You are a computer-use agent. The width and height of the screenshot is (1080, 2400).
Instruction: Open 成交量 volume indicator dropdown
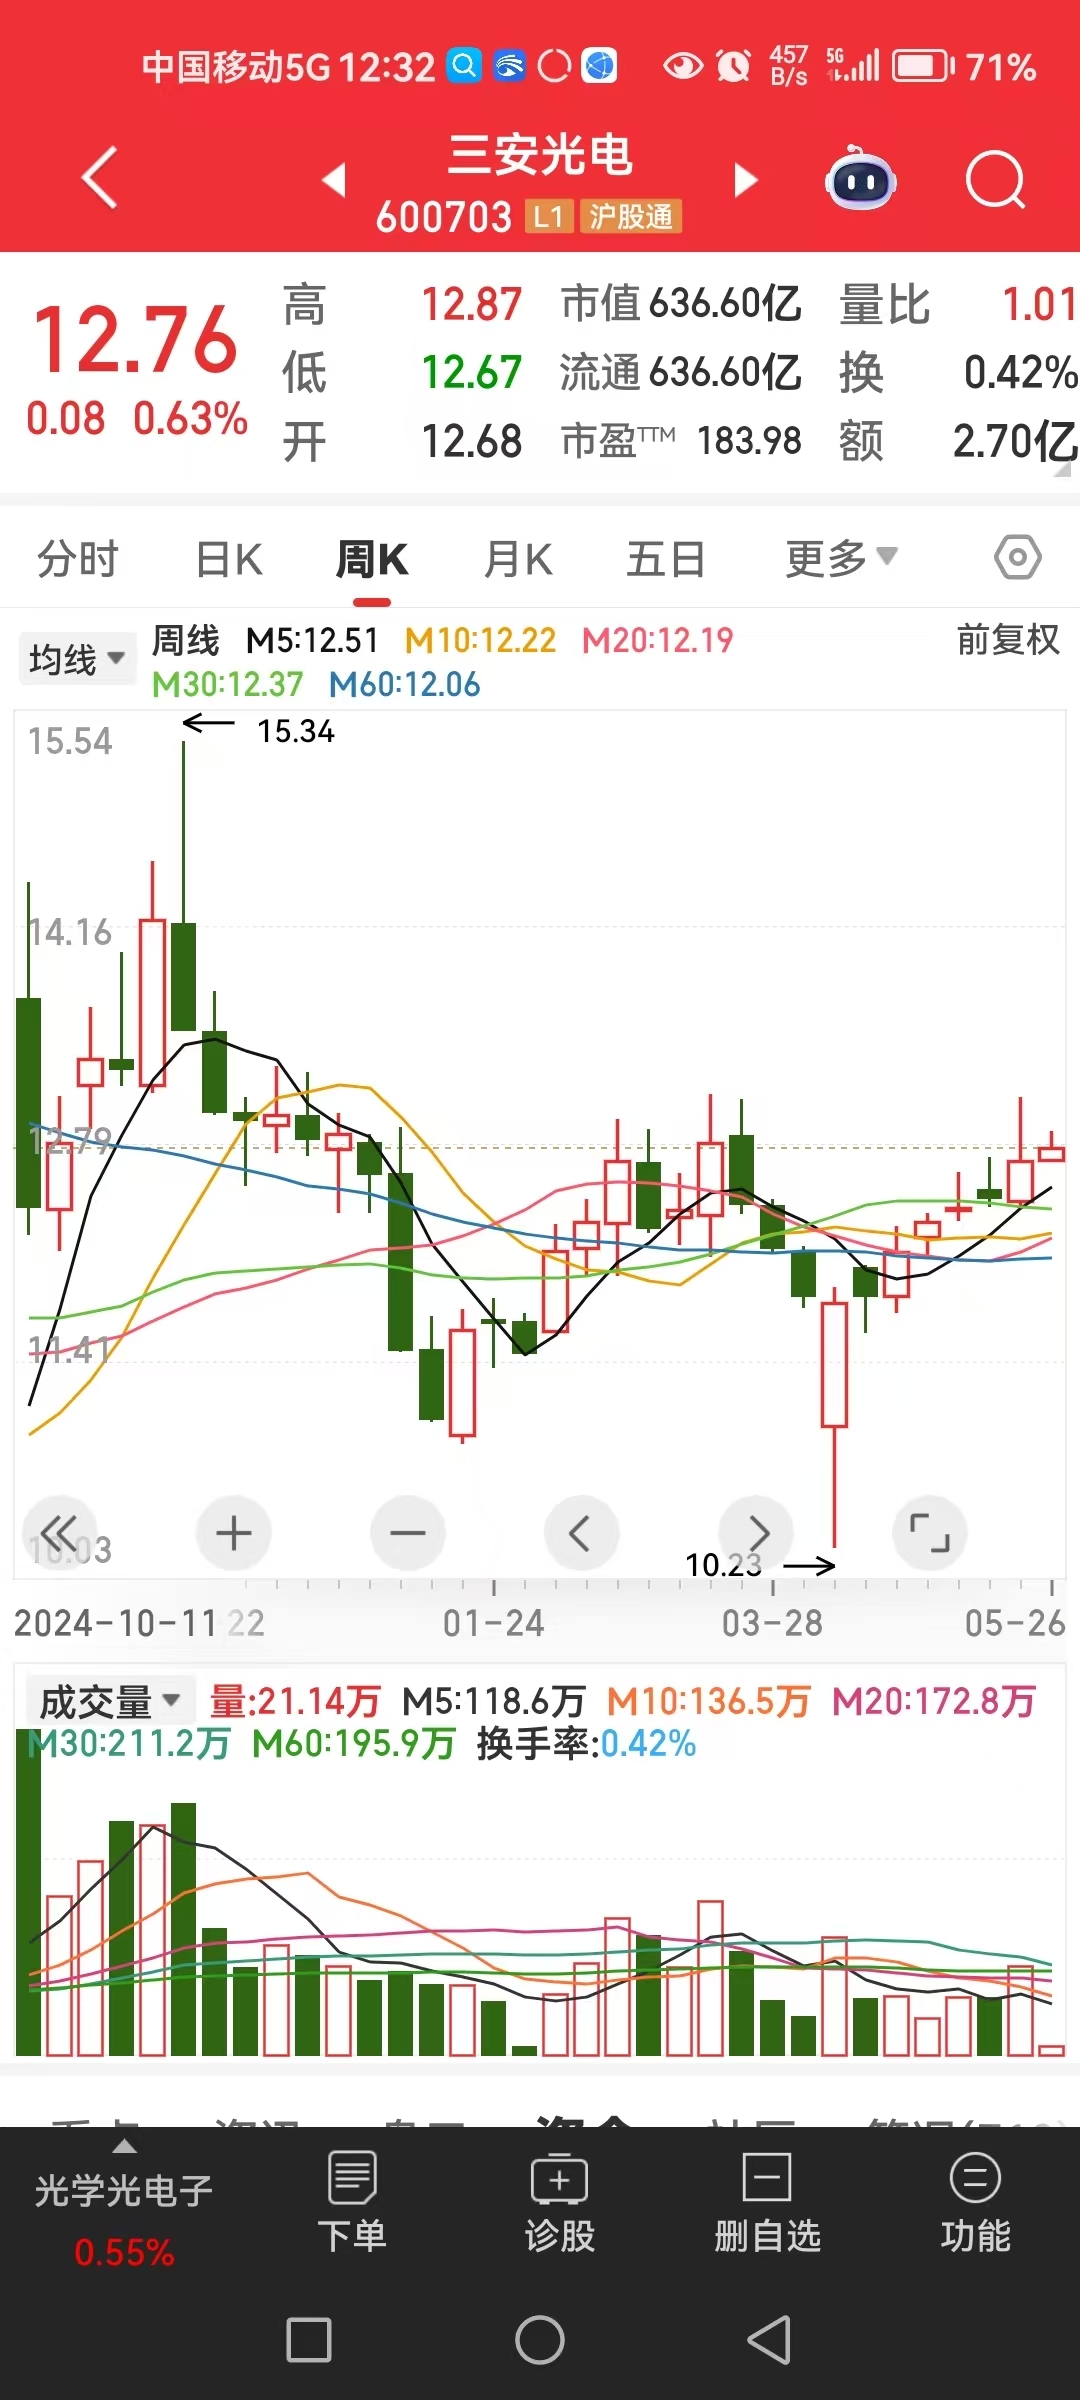pyautogui.click(x=109, y=1701)
